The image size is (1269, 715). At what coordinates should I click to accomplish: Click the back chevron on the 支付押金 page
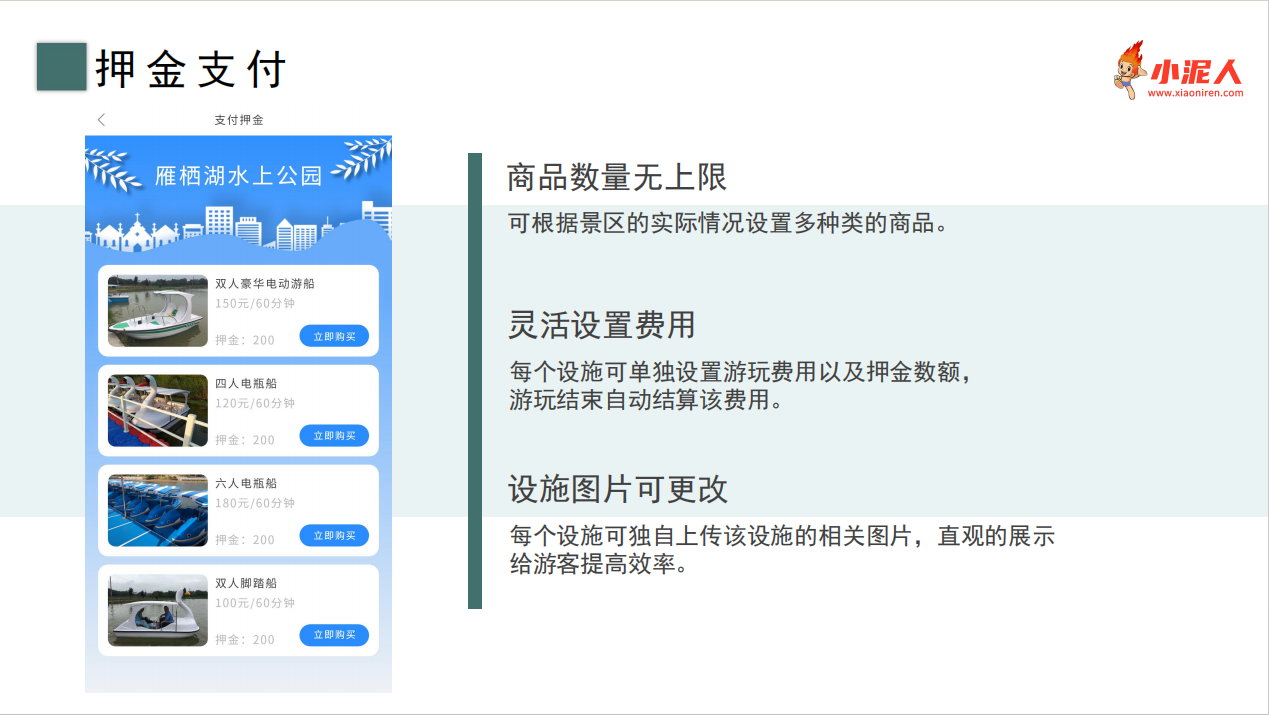101,119
